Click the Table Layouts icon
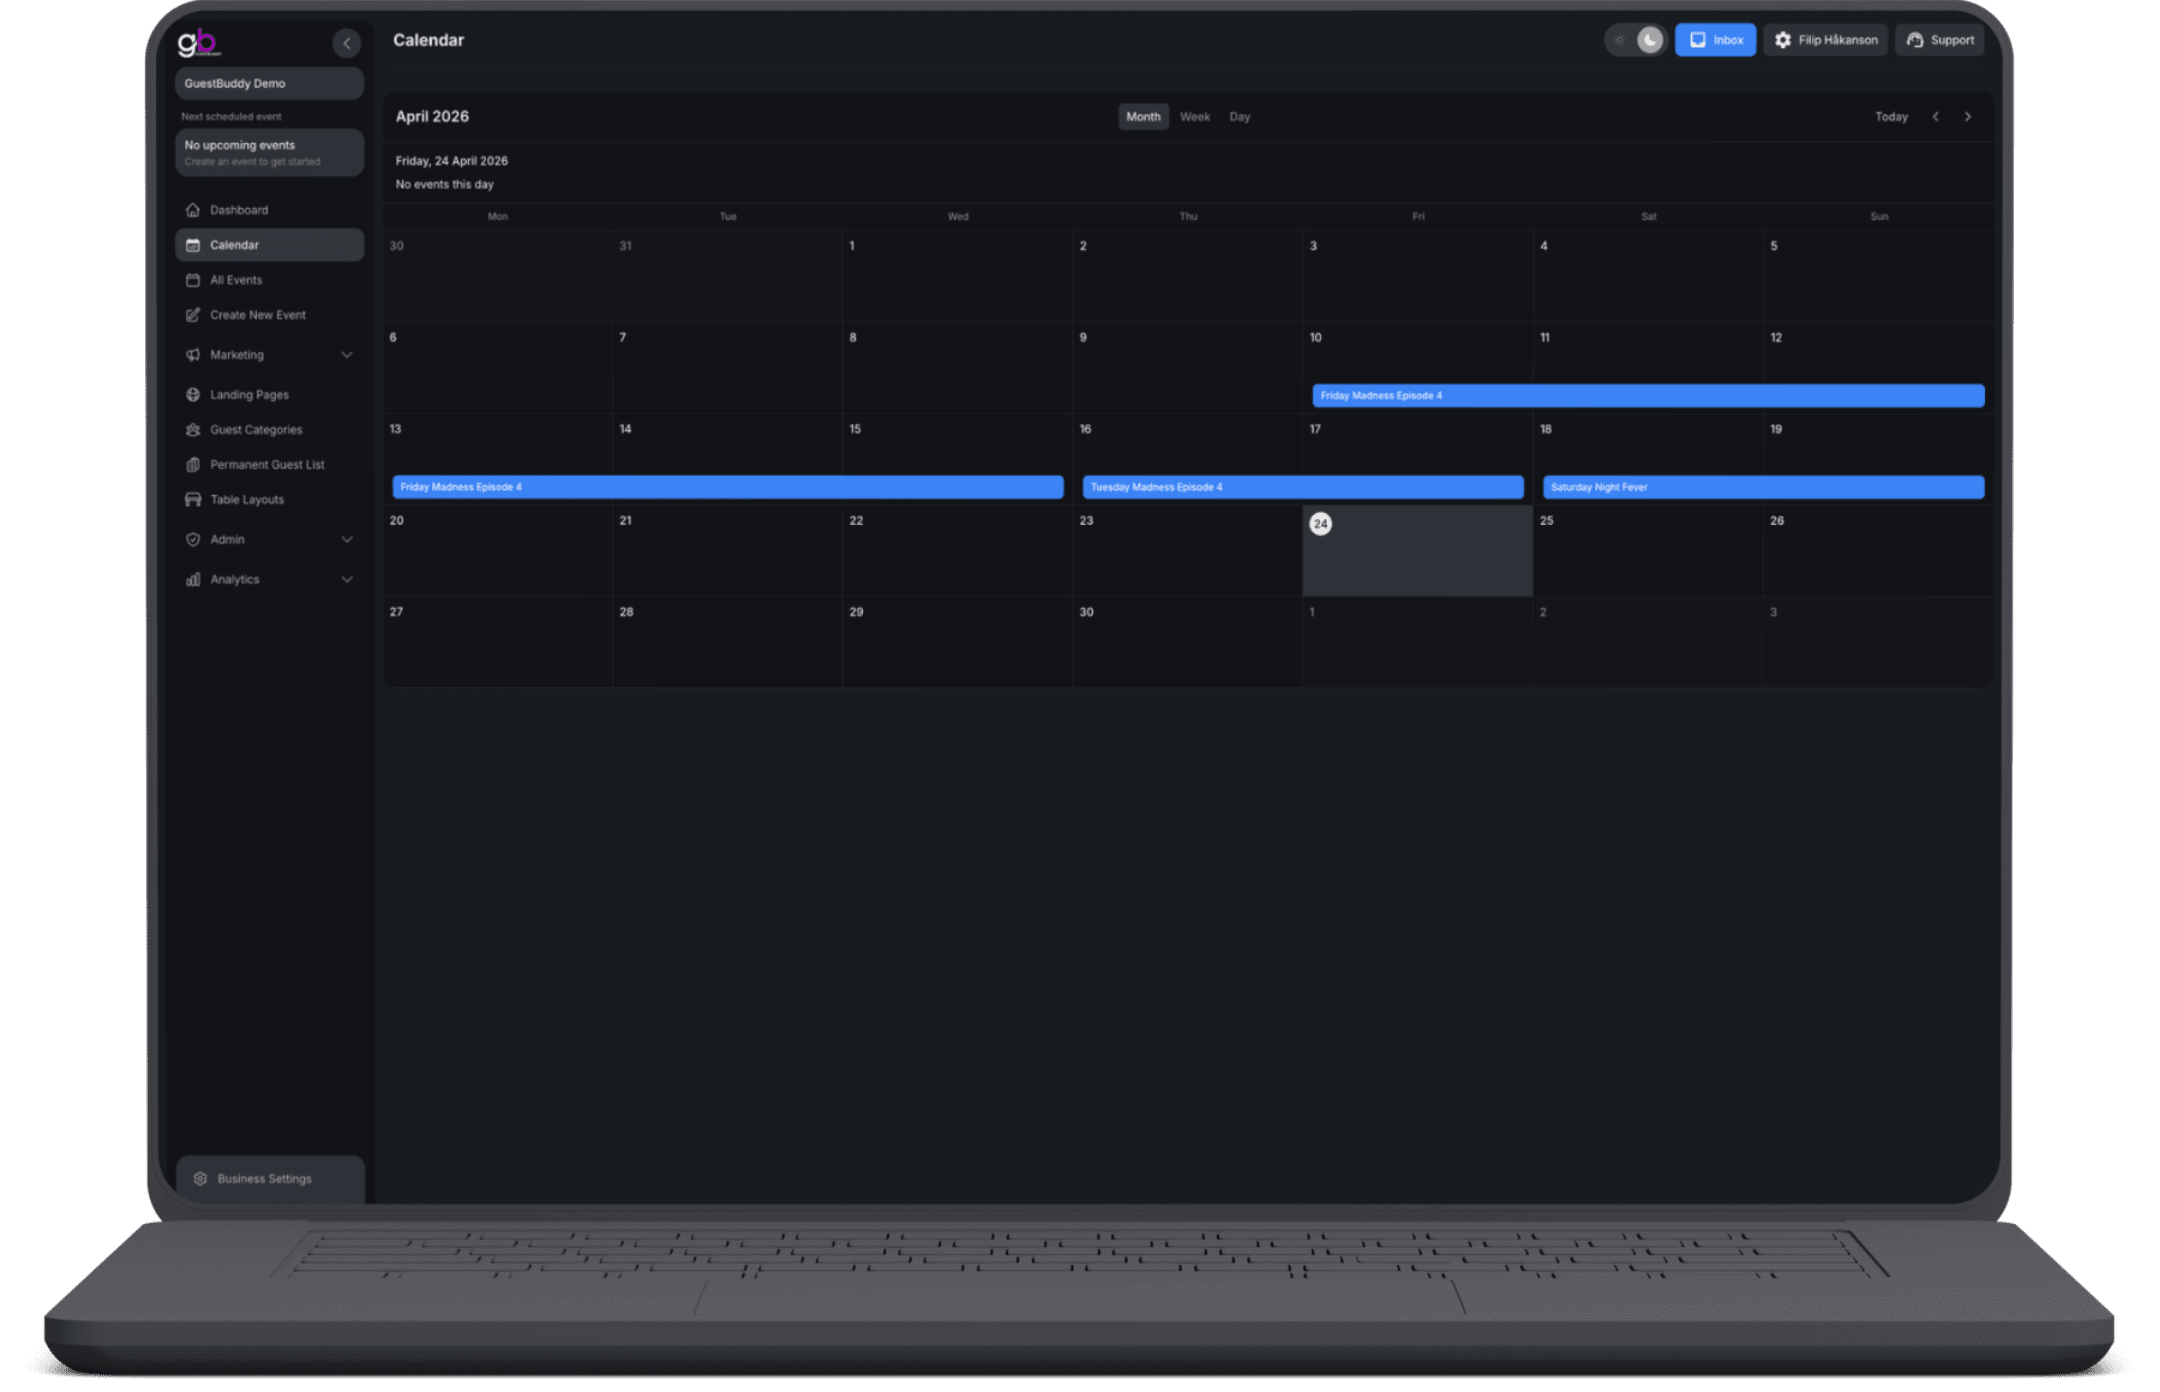 point(193,500)
